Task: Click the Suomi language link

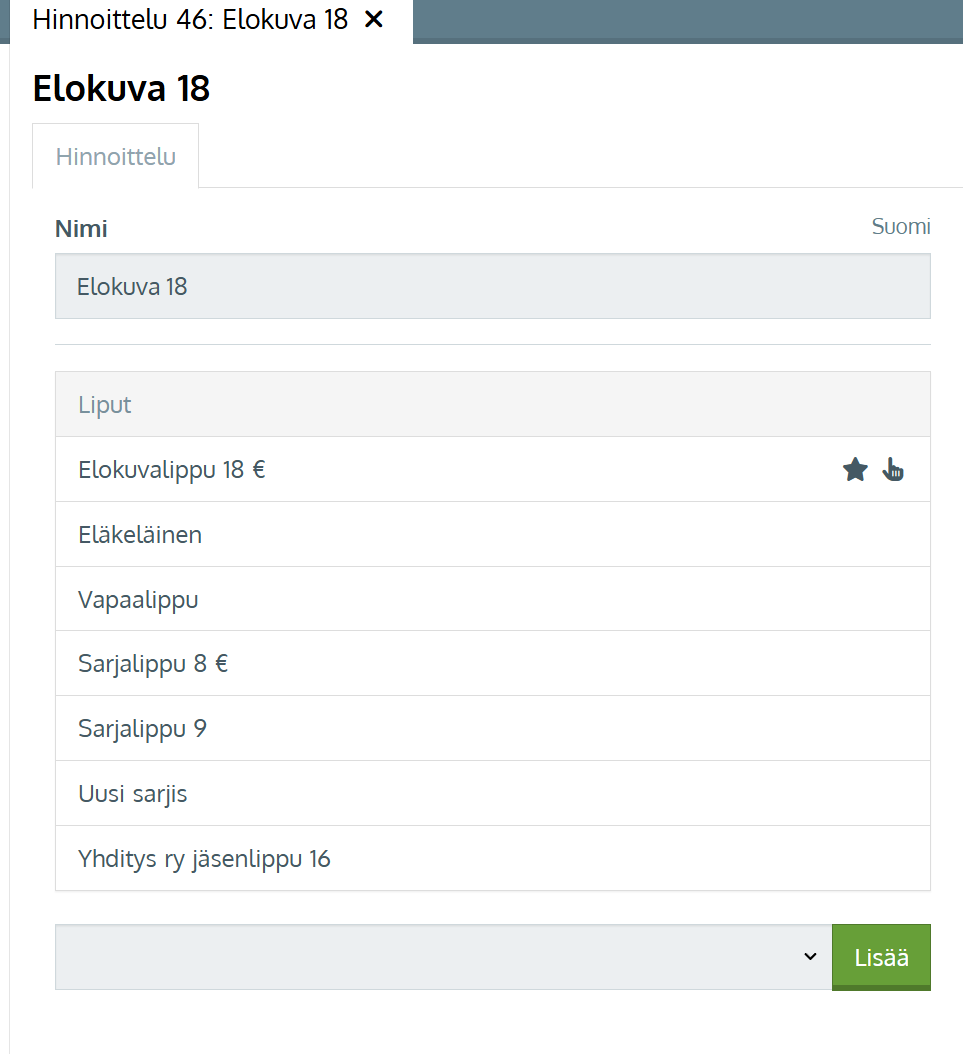Action: (x=900, y=227)
